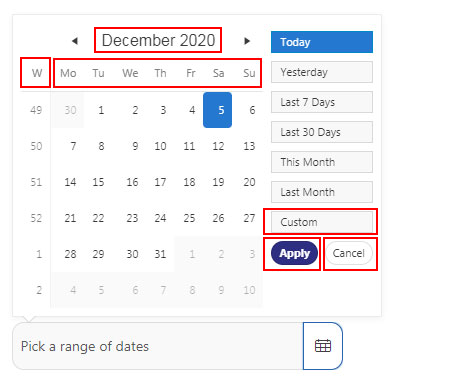The width and height of the screenshot is (459, 389).
Task: Go to next month with right arrow
Action: tap(247, 41)
